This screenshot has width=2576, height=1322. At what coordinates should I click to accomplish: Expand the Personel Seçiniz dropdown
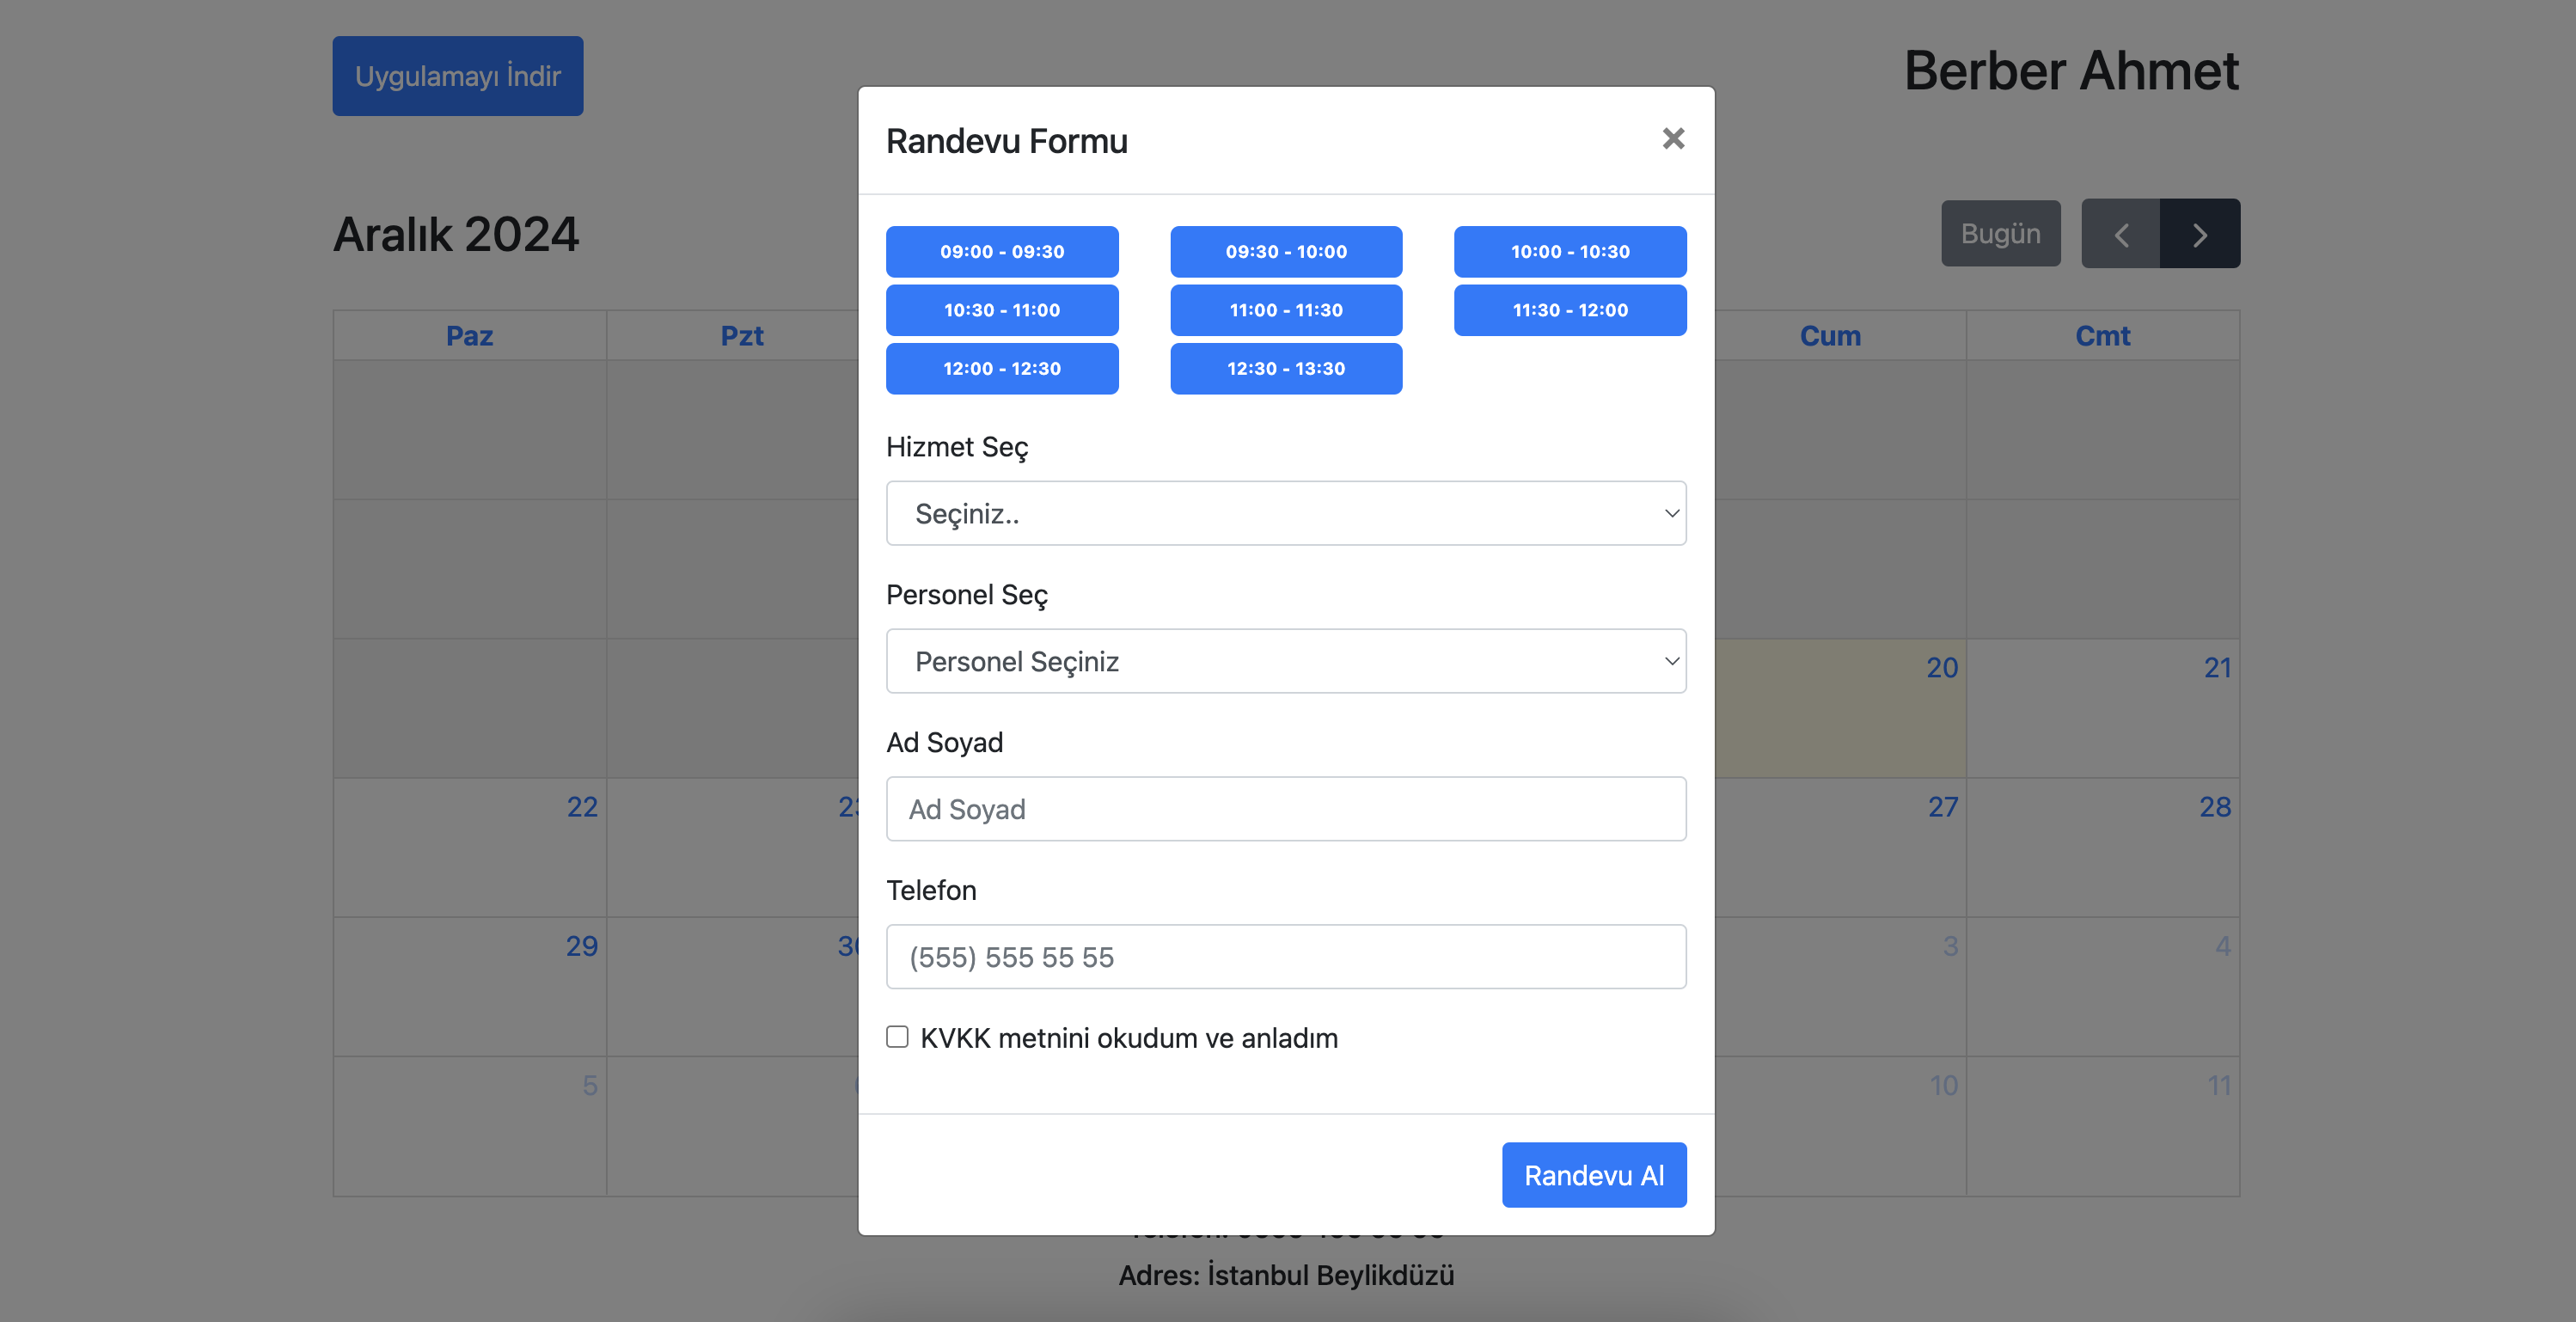click(x=1285, y=661)
